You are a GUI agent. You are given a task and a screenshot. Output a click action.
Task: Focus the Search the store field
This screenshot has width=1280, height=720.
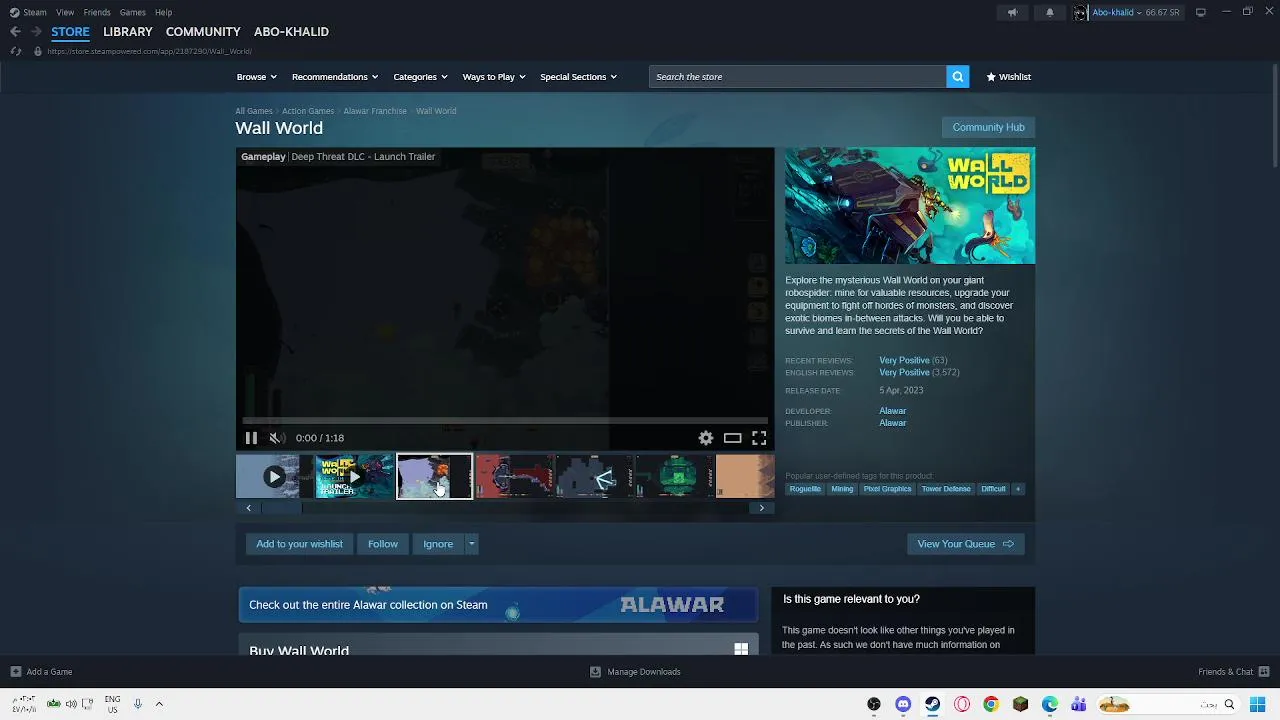pos(797,77)
